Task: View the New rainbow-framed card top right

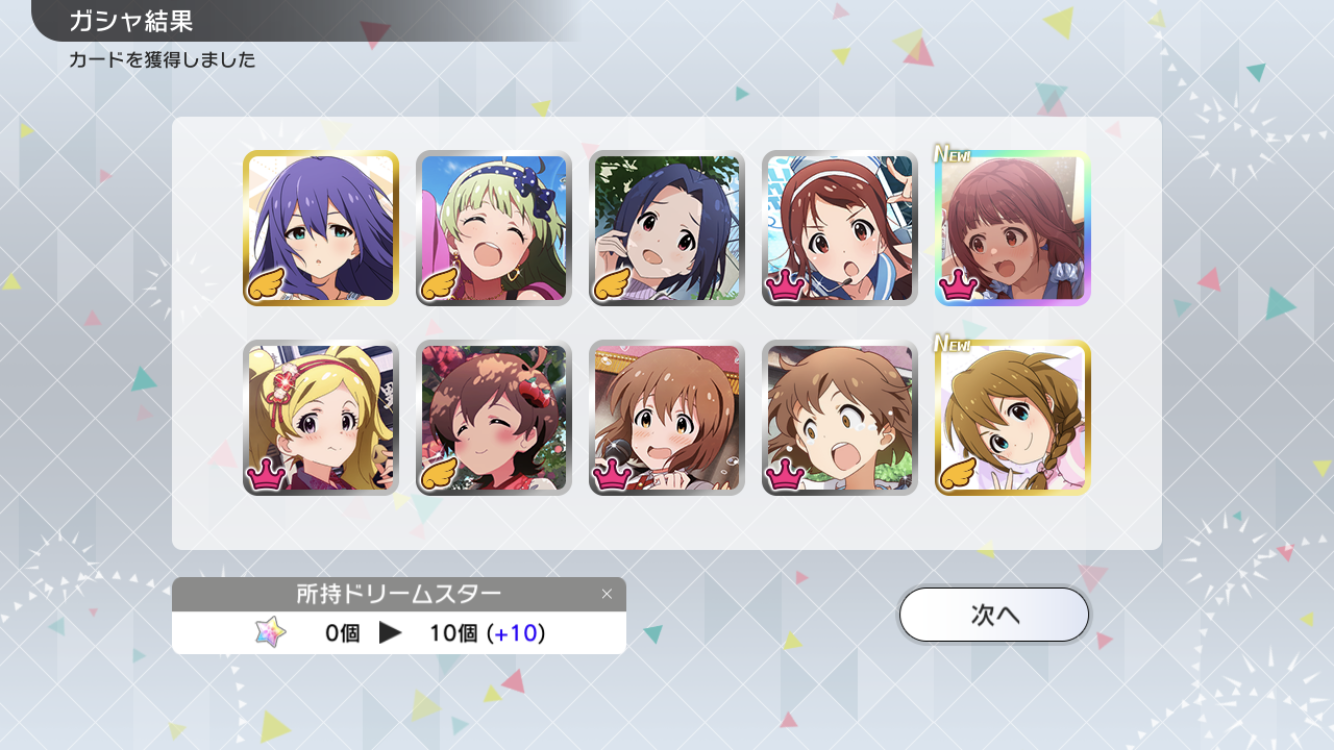Action: tap(1013, 228)
